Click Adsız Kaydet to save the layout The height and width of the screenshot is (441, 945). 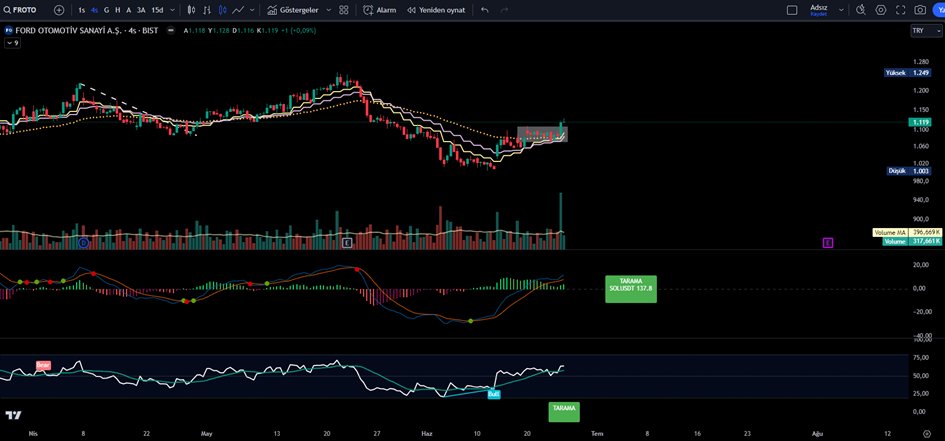pos(818,10)
